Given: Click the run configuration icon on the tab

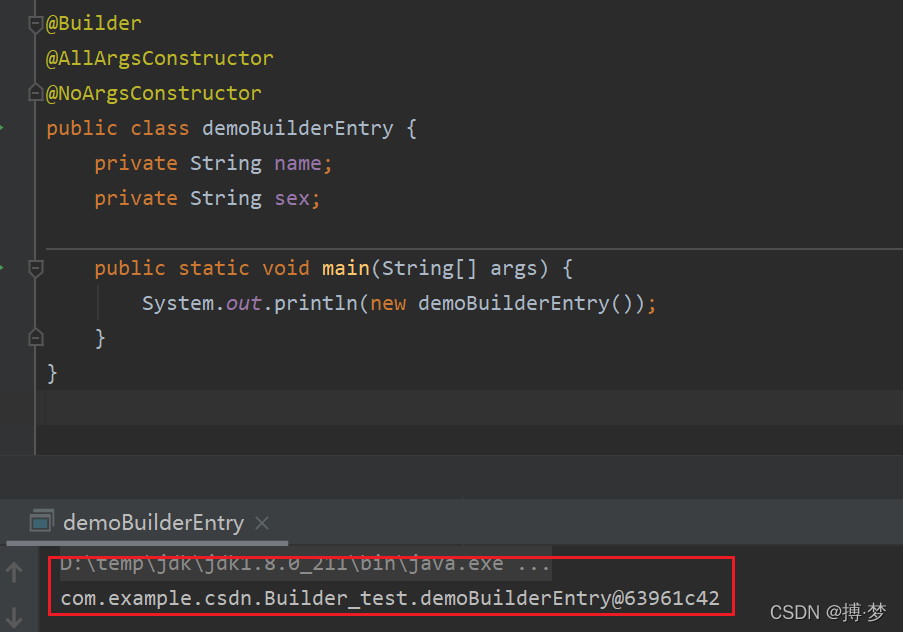Looking at the screenshot, I should click(41, 521).
